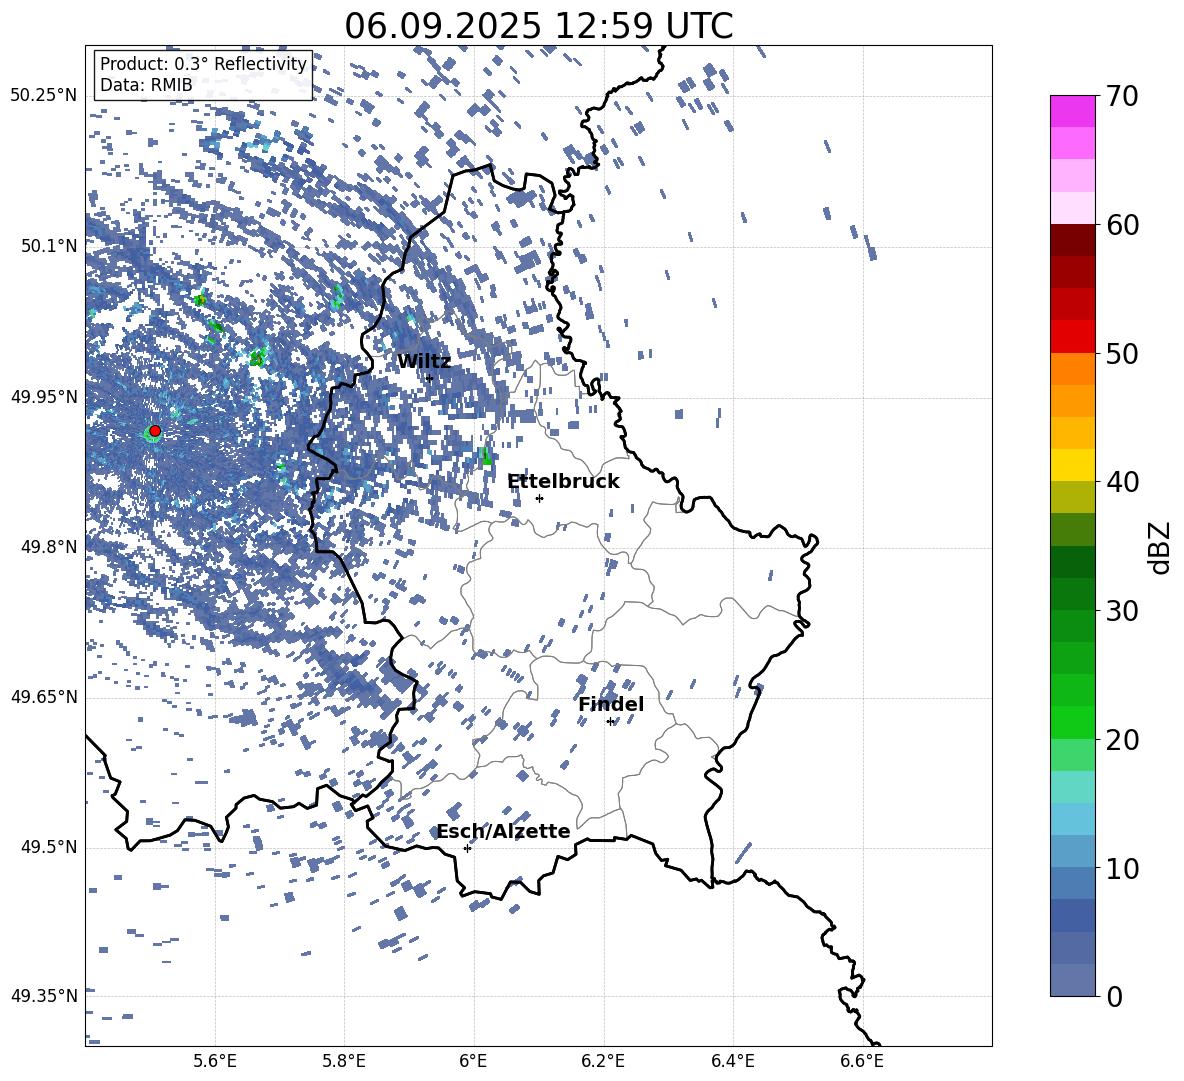Image resolution: width=1184 pixels, height=1081 pixels.
Task: Click colorbar tick label 50
Action: 1122,353
